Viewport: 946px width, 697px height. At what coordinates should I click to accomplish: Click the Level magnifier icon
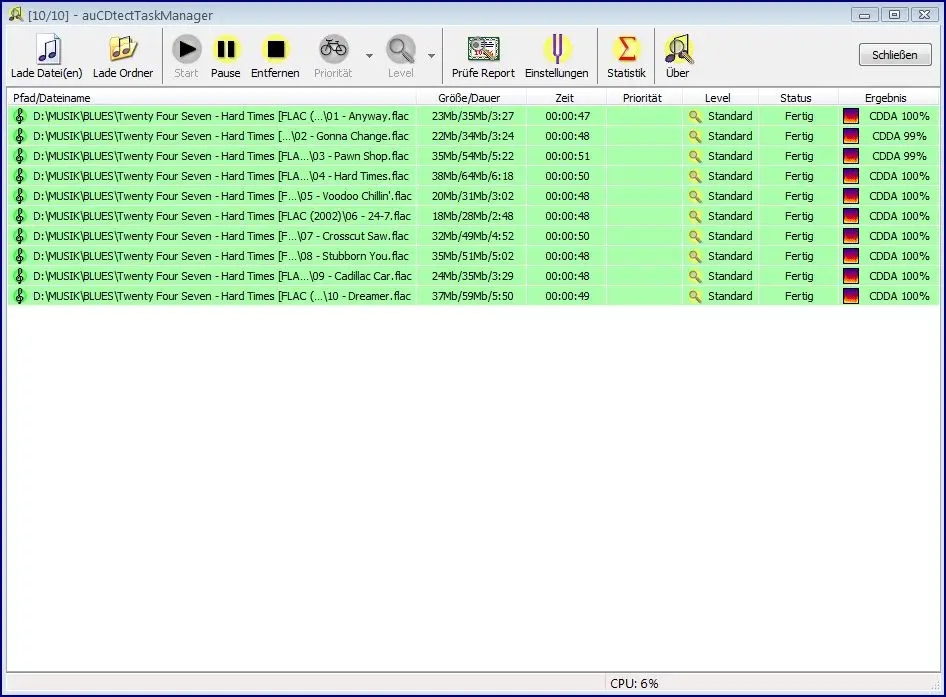tap(401, 49)
